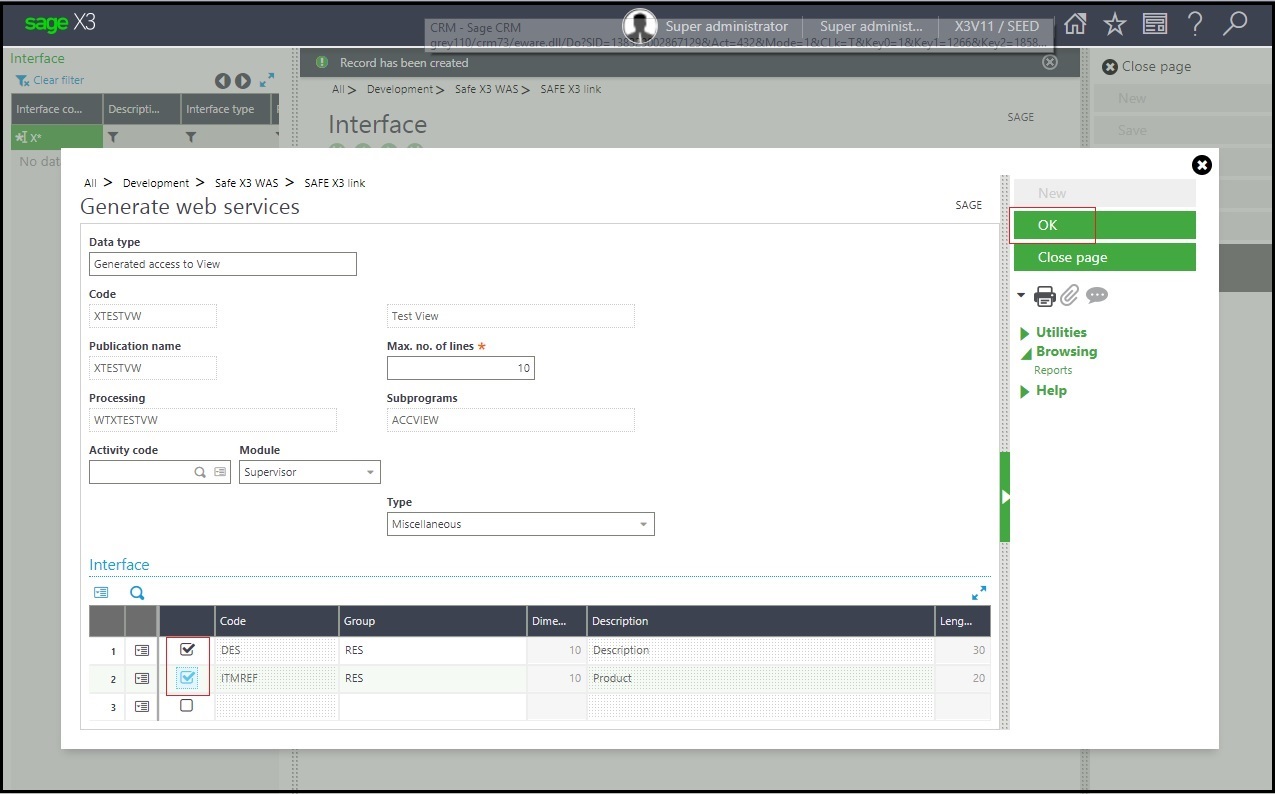Search within the Interface grid
The image size is (1275, 794).
(137, 593)
